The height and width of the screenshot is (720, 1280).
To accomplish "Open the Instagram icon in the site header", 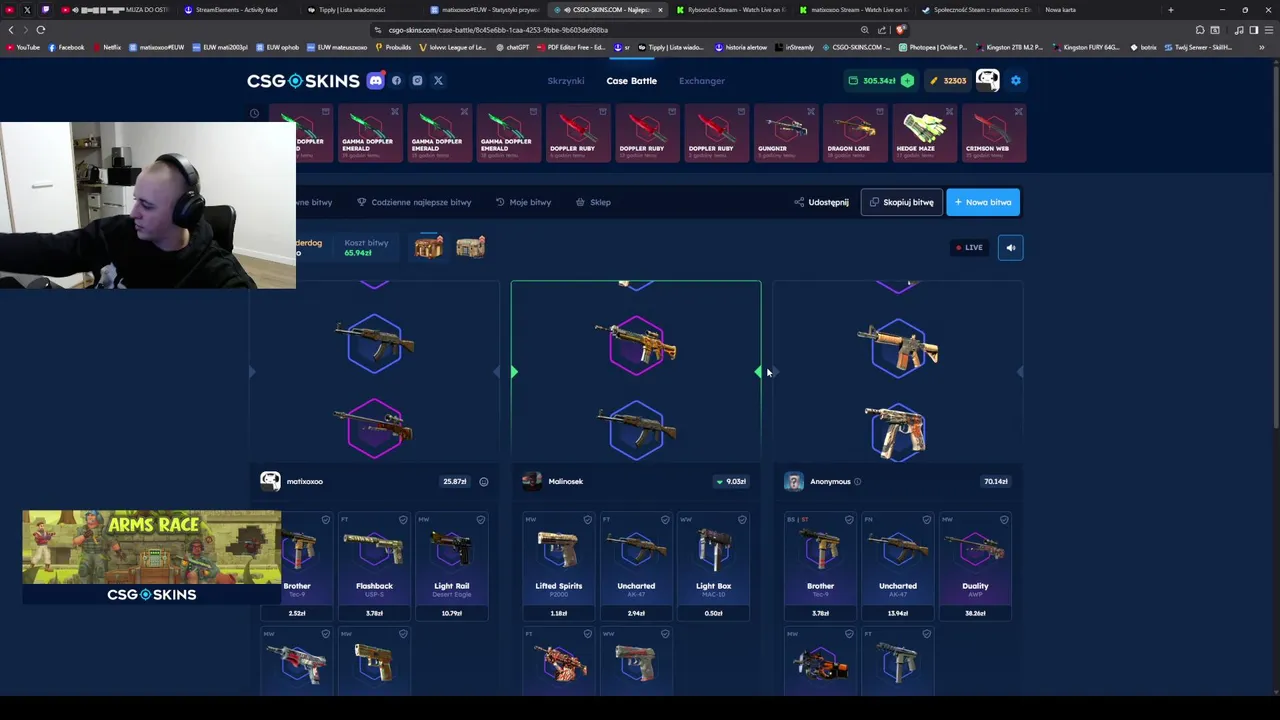I will tap(417, 81).
